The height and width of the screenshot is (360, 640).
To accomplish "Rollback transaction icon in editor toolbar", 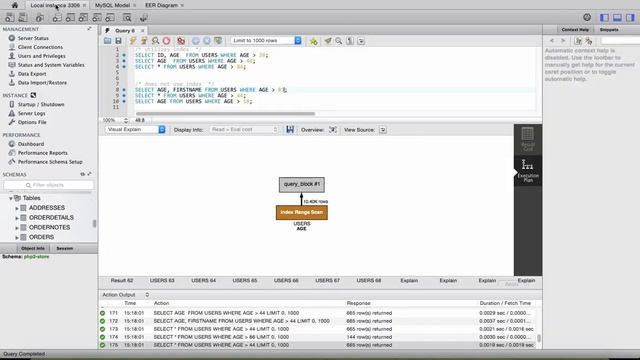I will (x=207, y=41).
